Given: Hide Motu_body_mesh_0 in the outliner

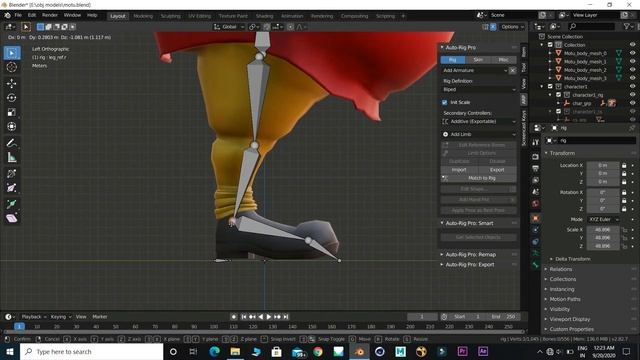Looking at the screenshot, I should [x=632, y=53].
